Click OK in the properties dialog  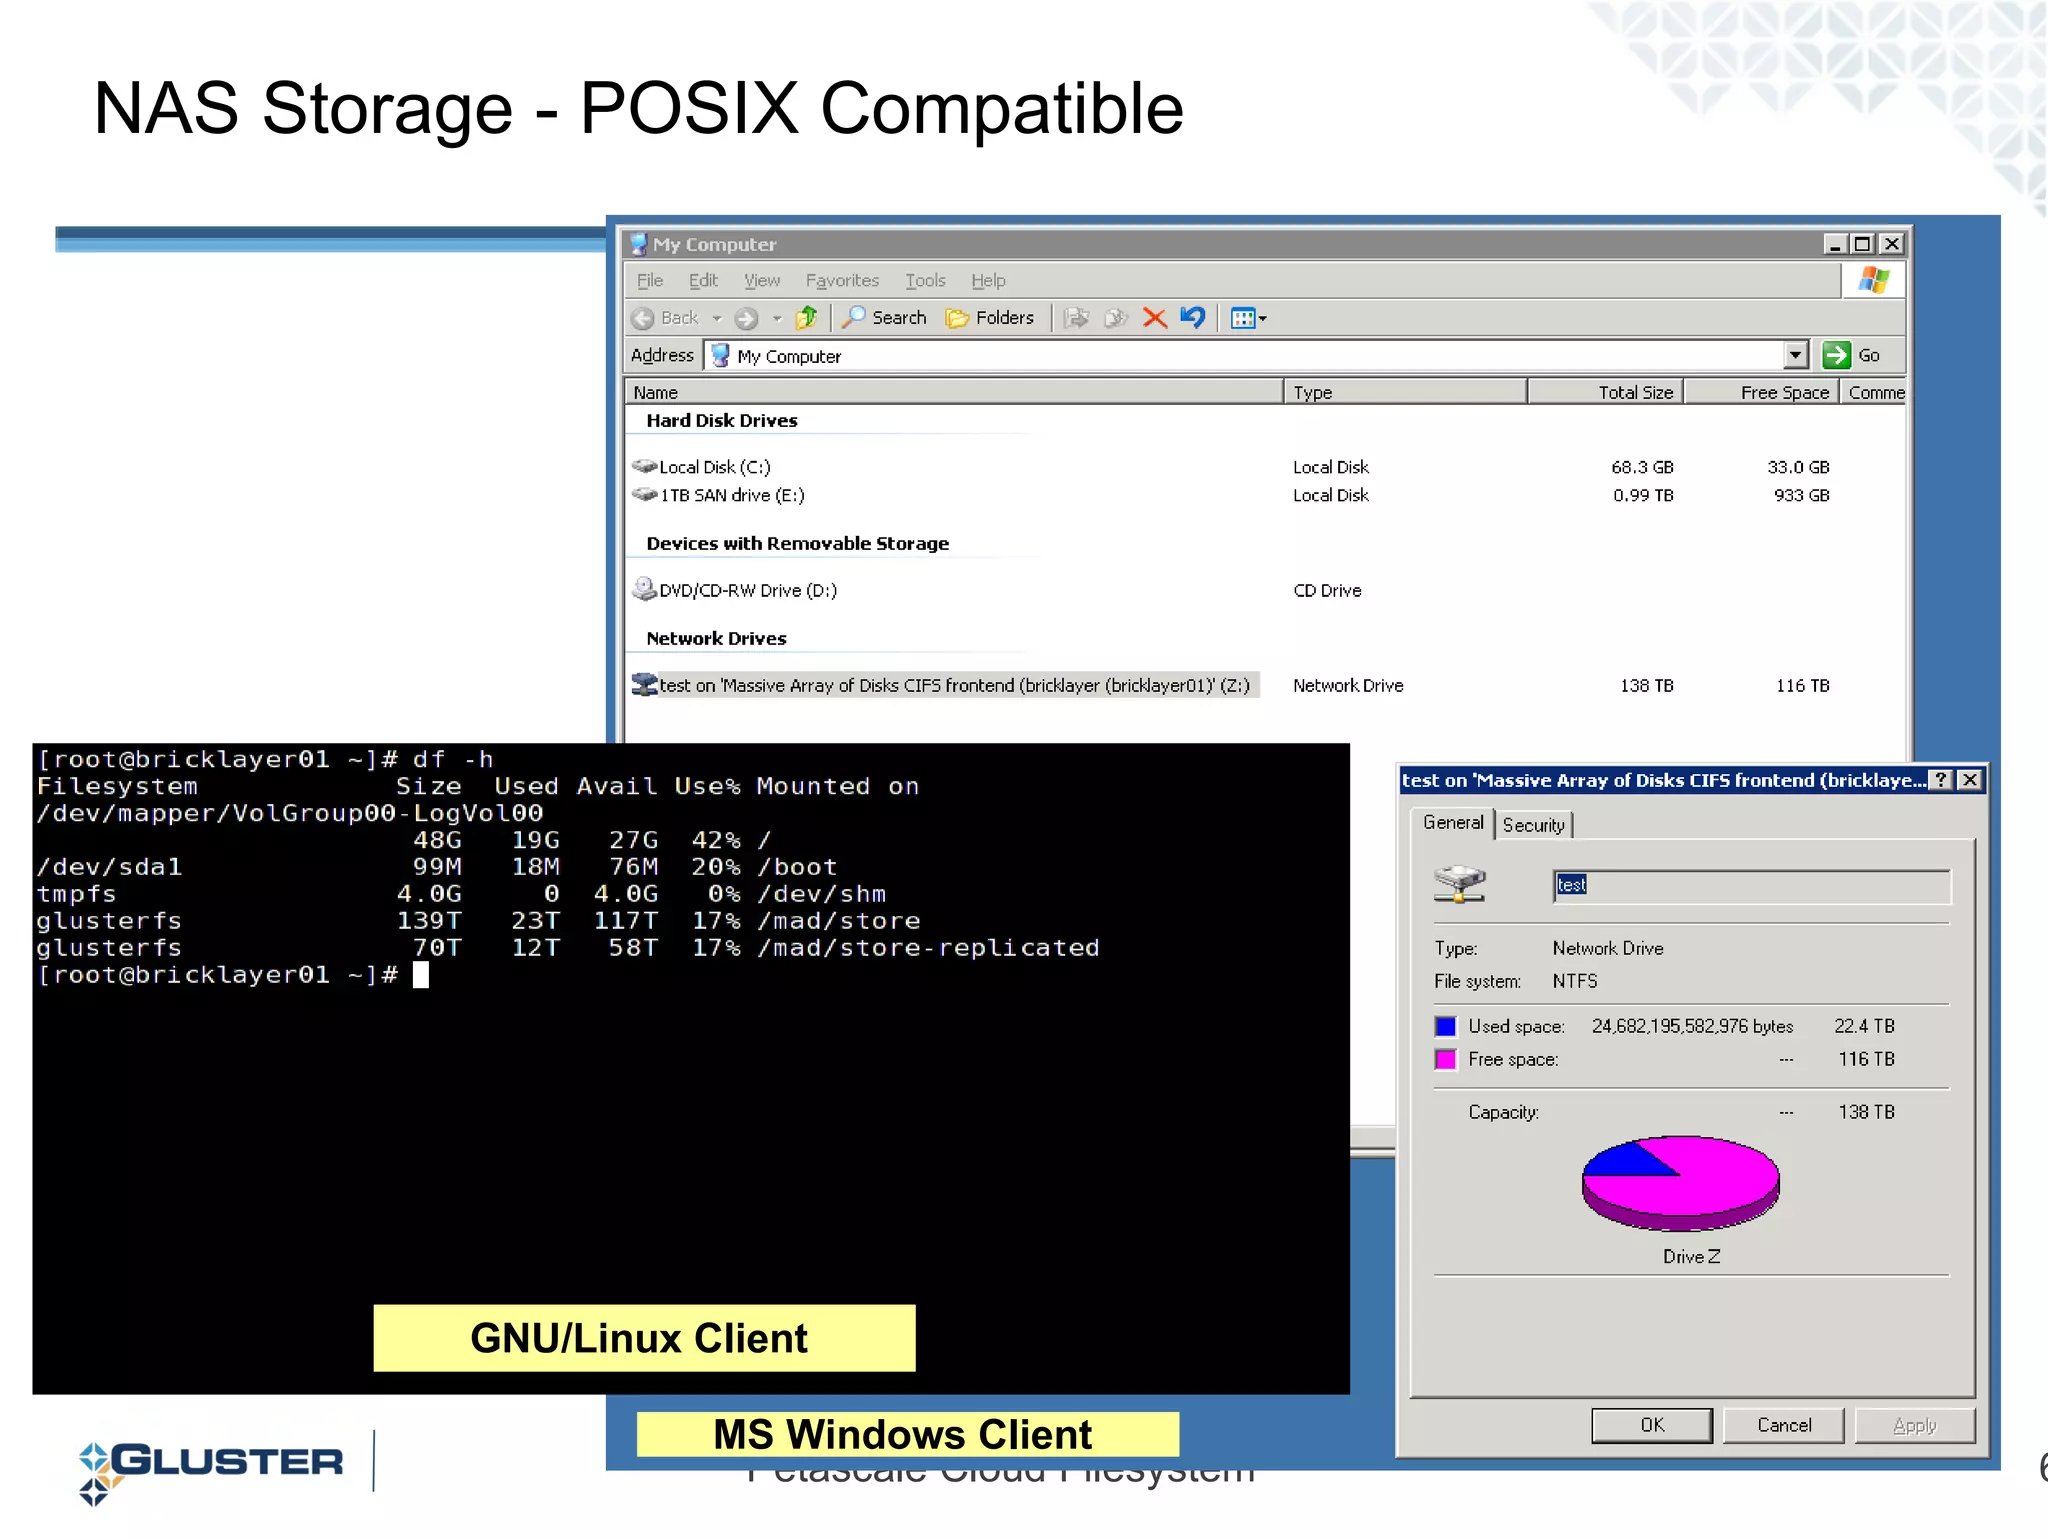[1652, 1425]
